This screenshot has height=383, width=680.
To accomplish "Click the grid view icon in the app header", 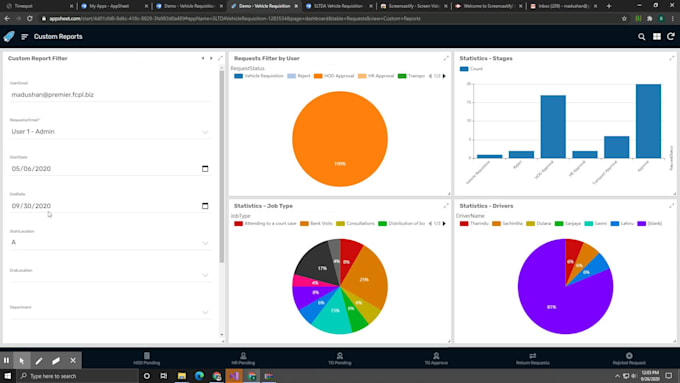I will 657,37.
